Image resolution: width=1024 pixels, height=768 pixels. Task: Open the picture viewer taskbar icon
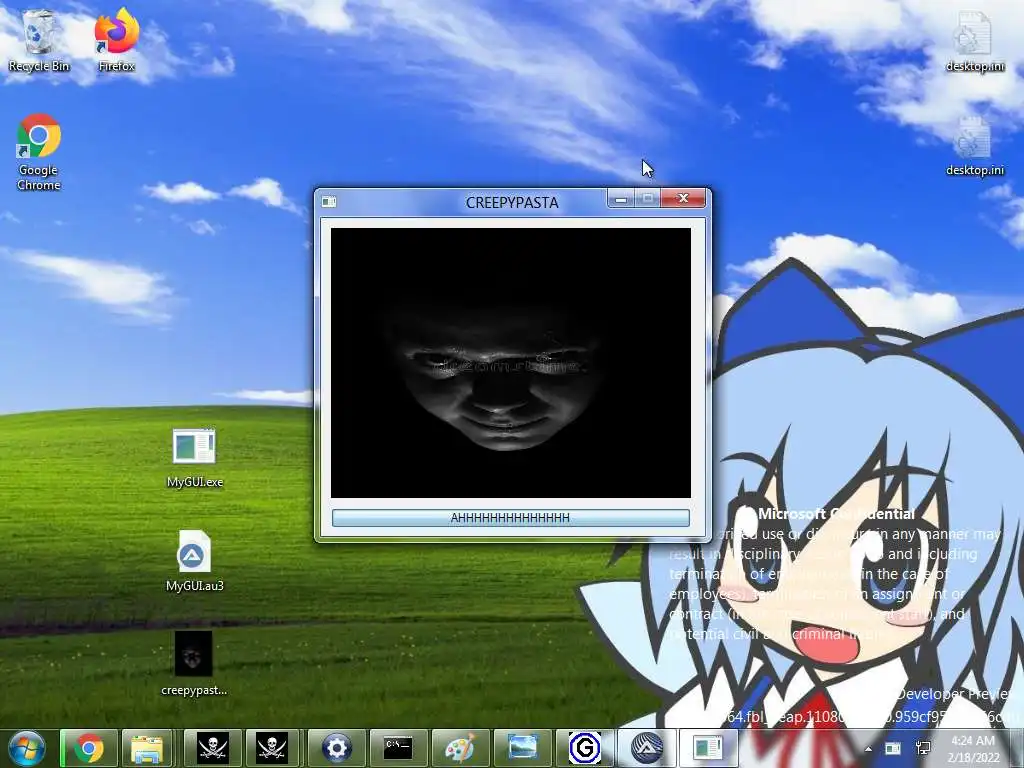click(x=522, y=748)
